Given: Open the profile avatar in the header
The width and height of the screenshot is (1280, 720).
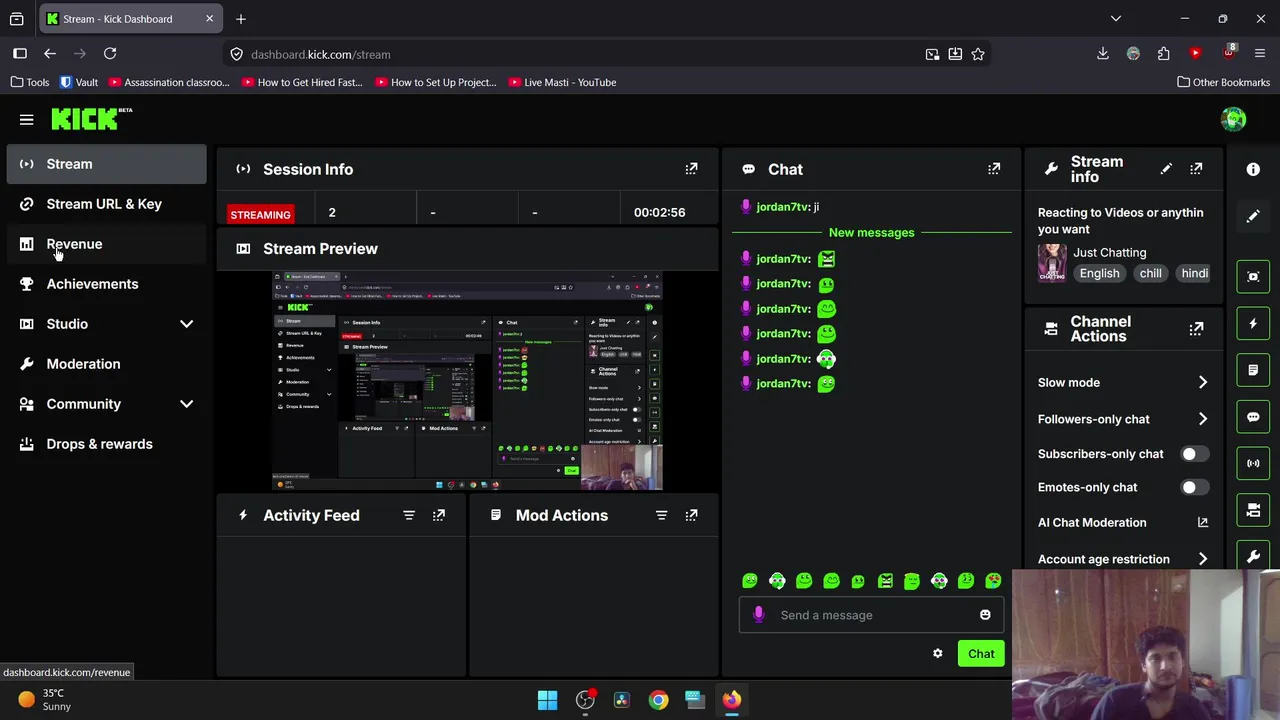Looking at the screenshot, I should click(1233, 119).
